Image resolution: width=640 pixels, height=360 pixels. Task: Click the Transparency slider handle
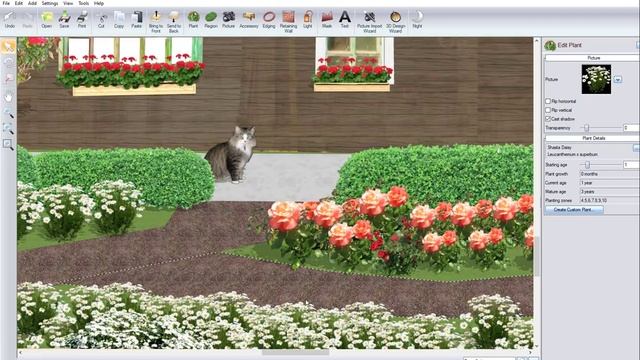pos(587,128)
